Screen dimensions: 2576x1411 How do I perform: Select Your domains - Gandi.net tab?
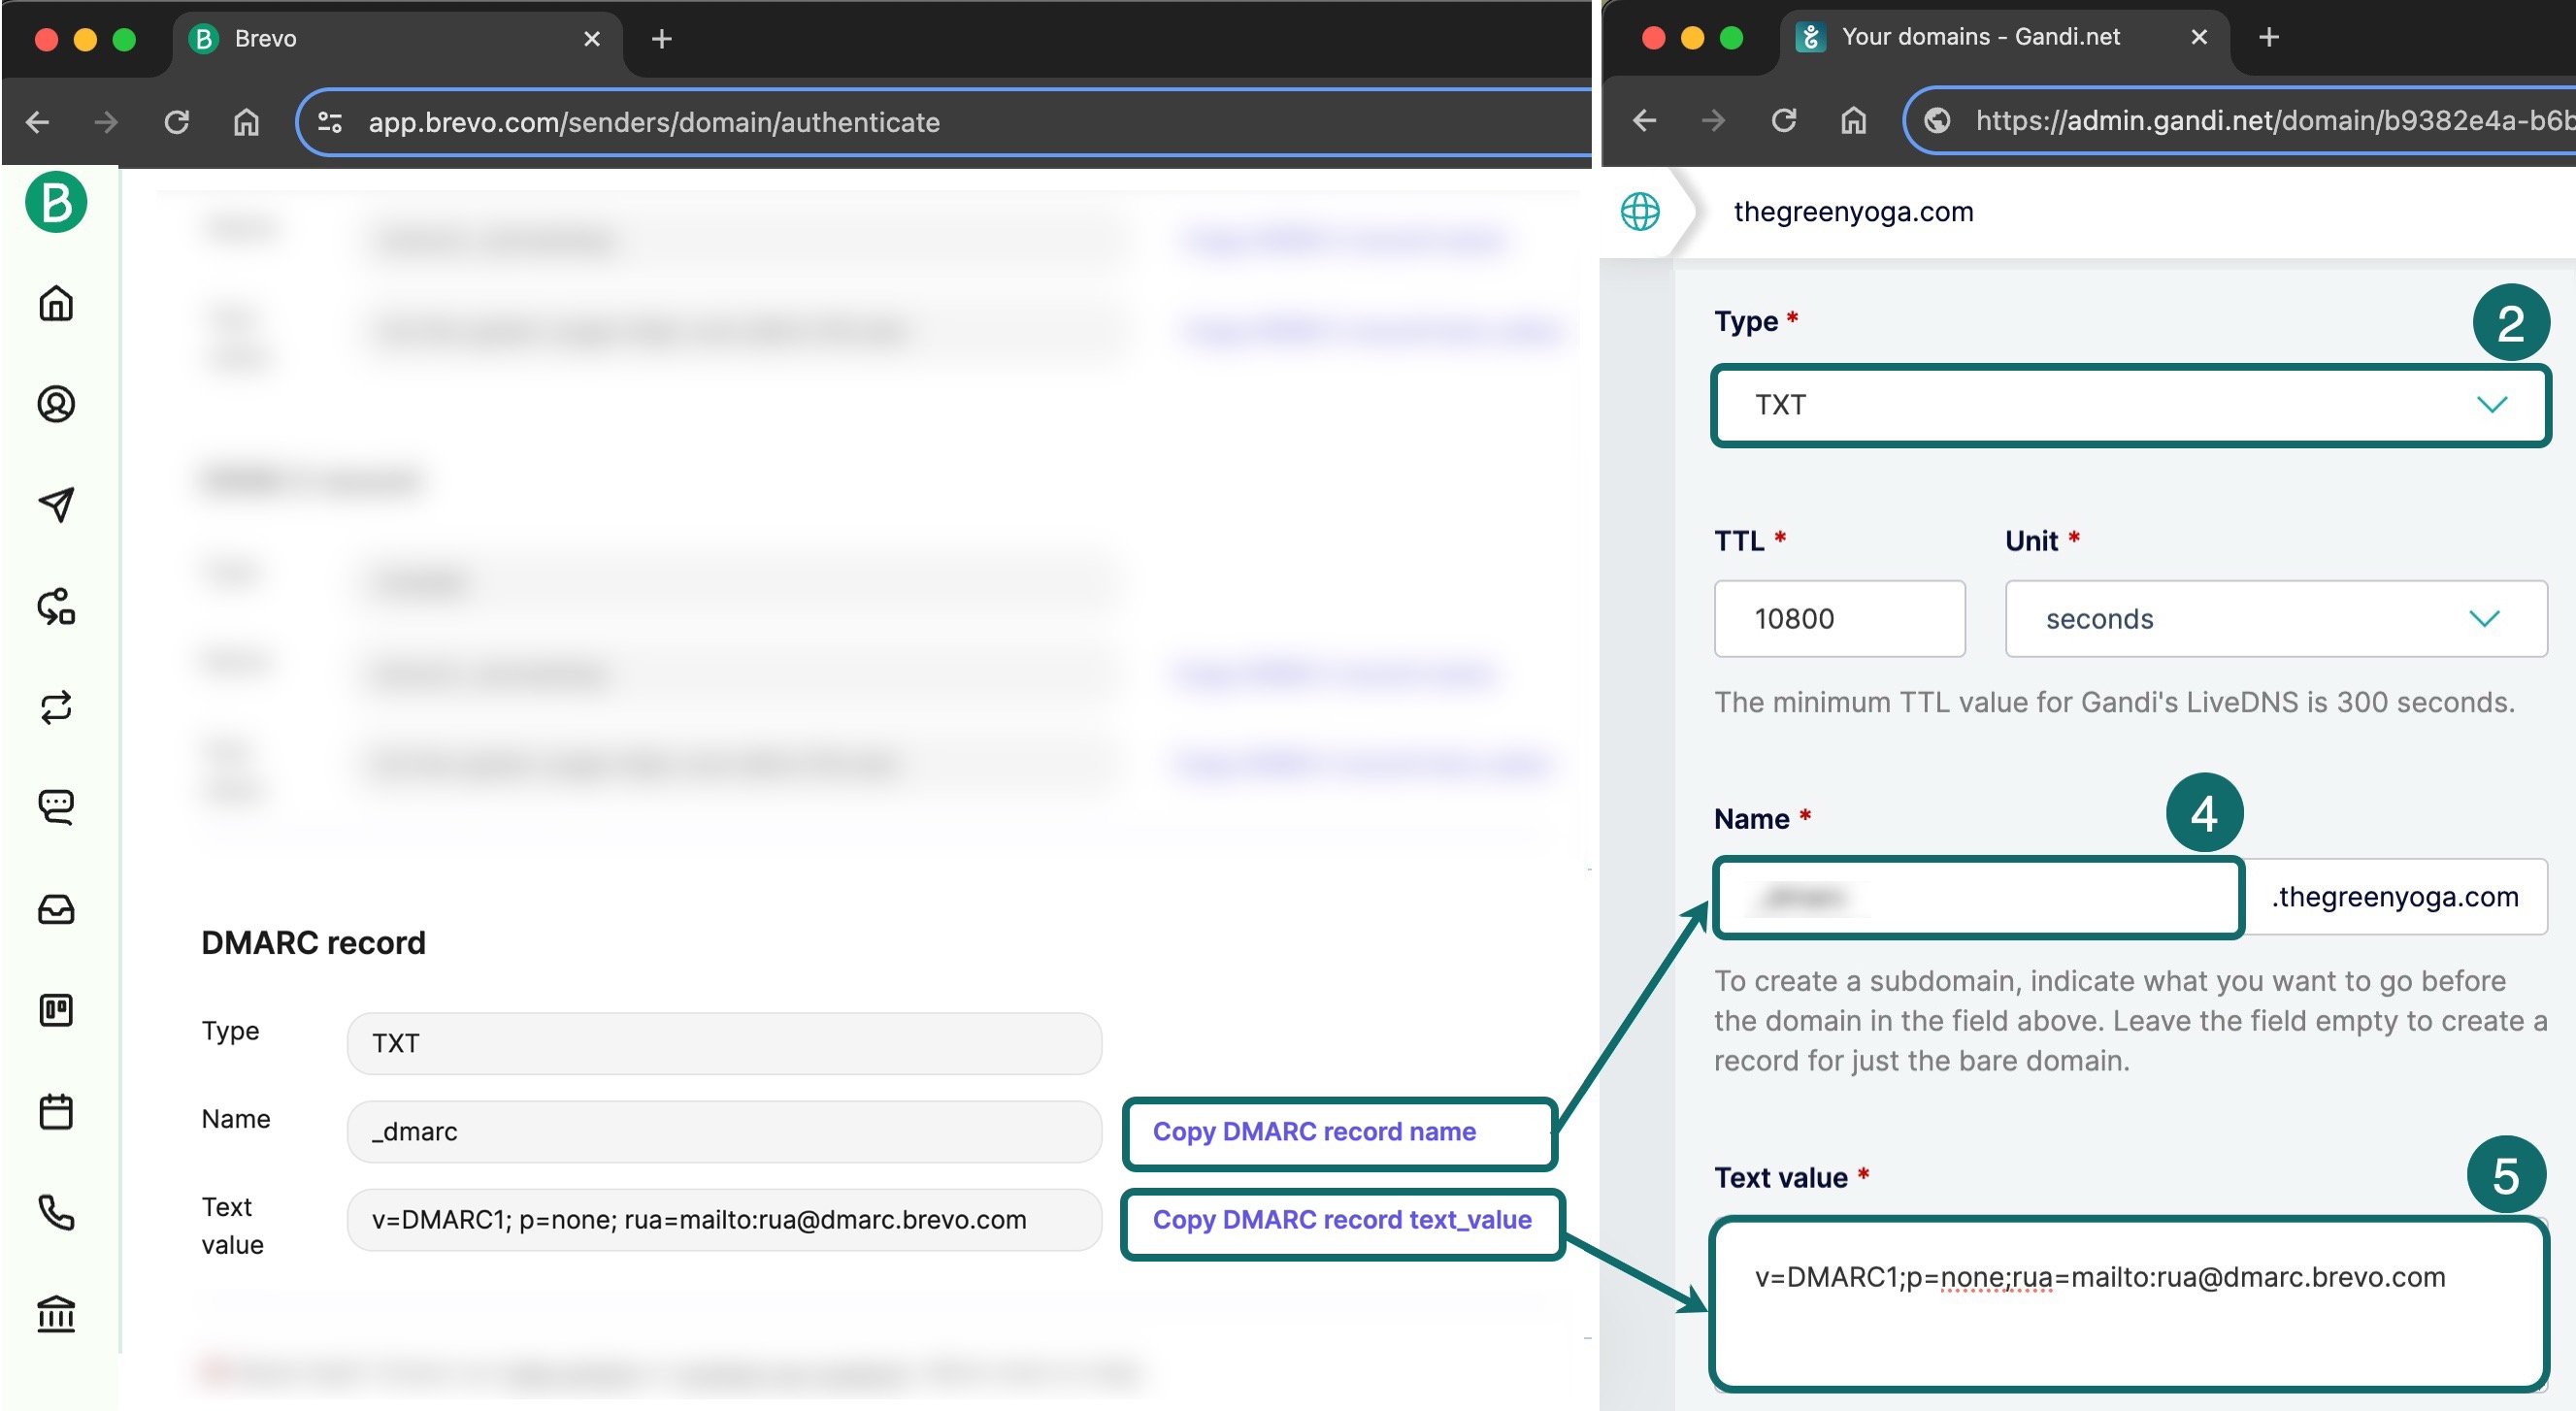click(2004, 37)
